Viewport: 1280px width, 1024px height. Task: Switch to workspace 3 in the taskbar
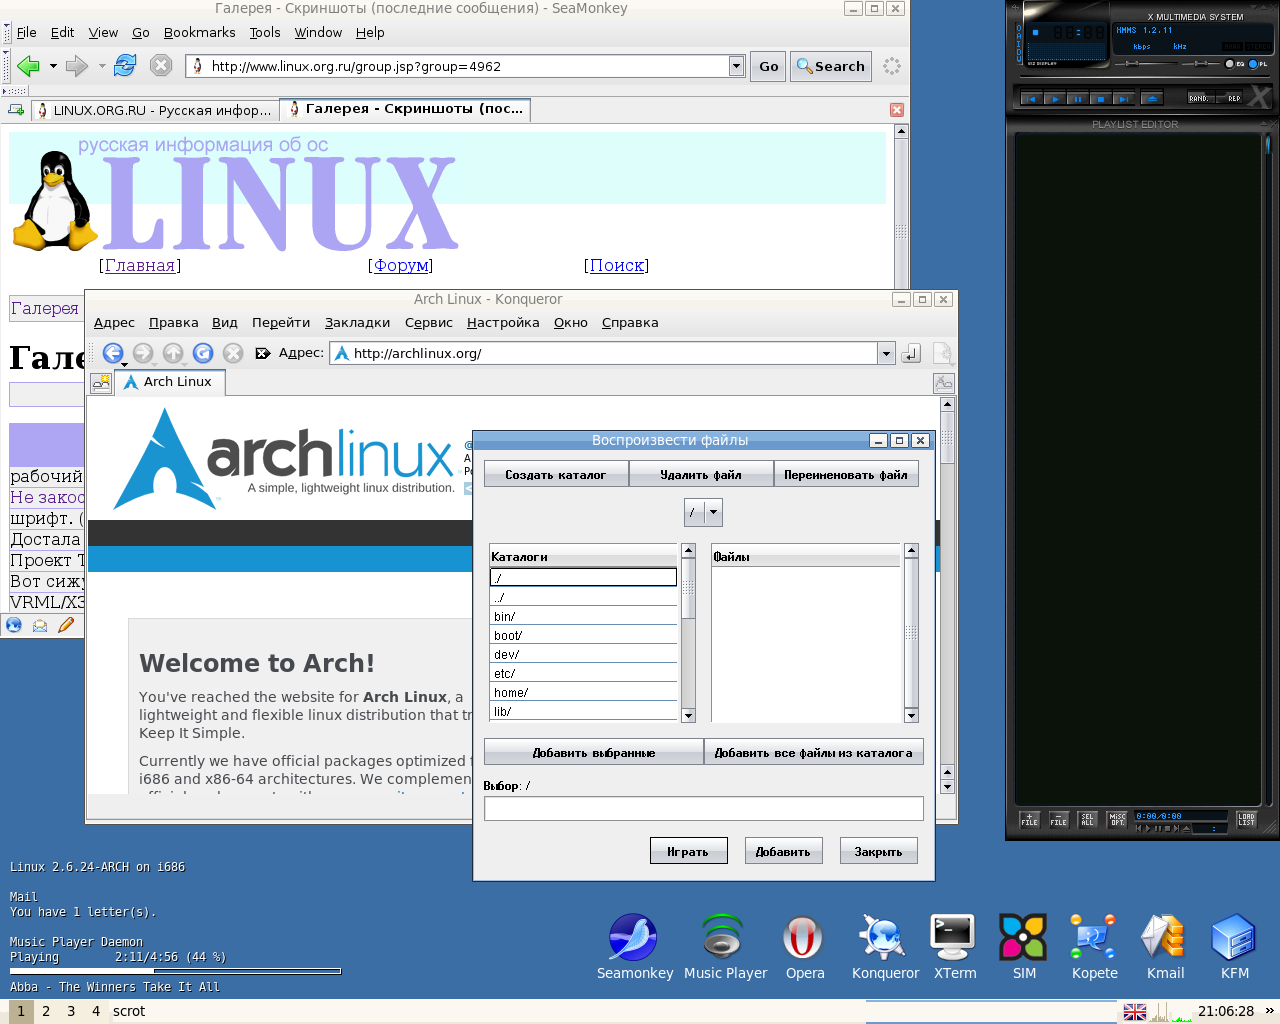tap(71, 1011)
